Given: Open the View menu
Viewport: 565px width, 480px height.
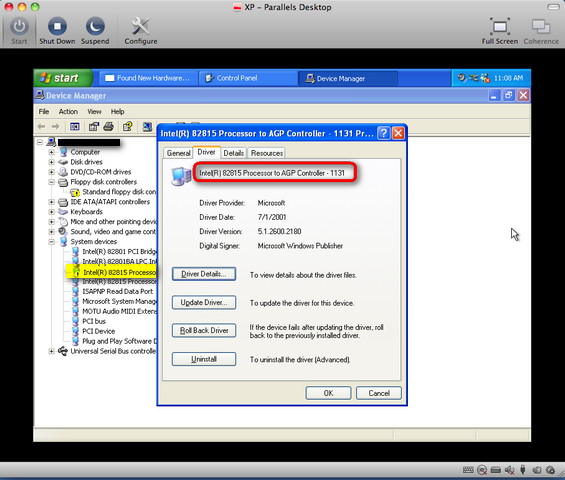Looking at the screenshot, I should [94, 112].
